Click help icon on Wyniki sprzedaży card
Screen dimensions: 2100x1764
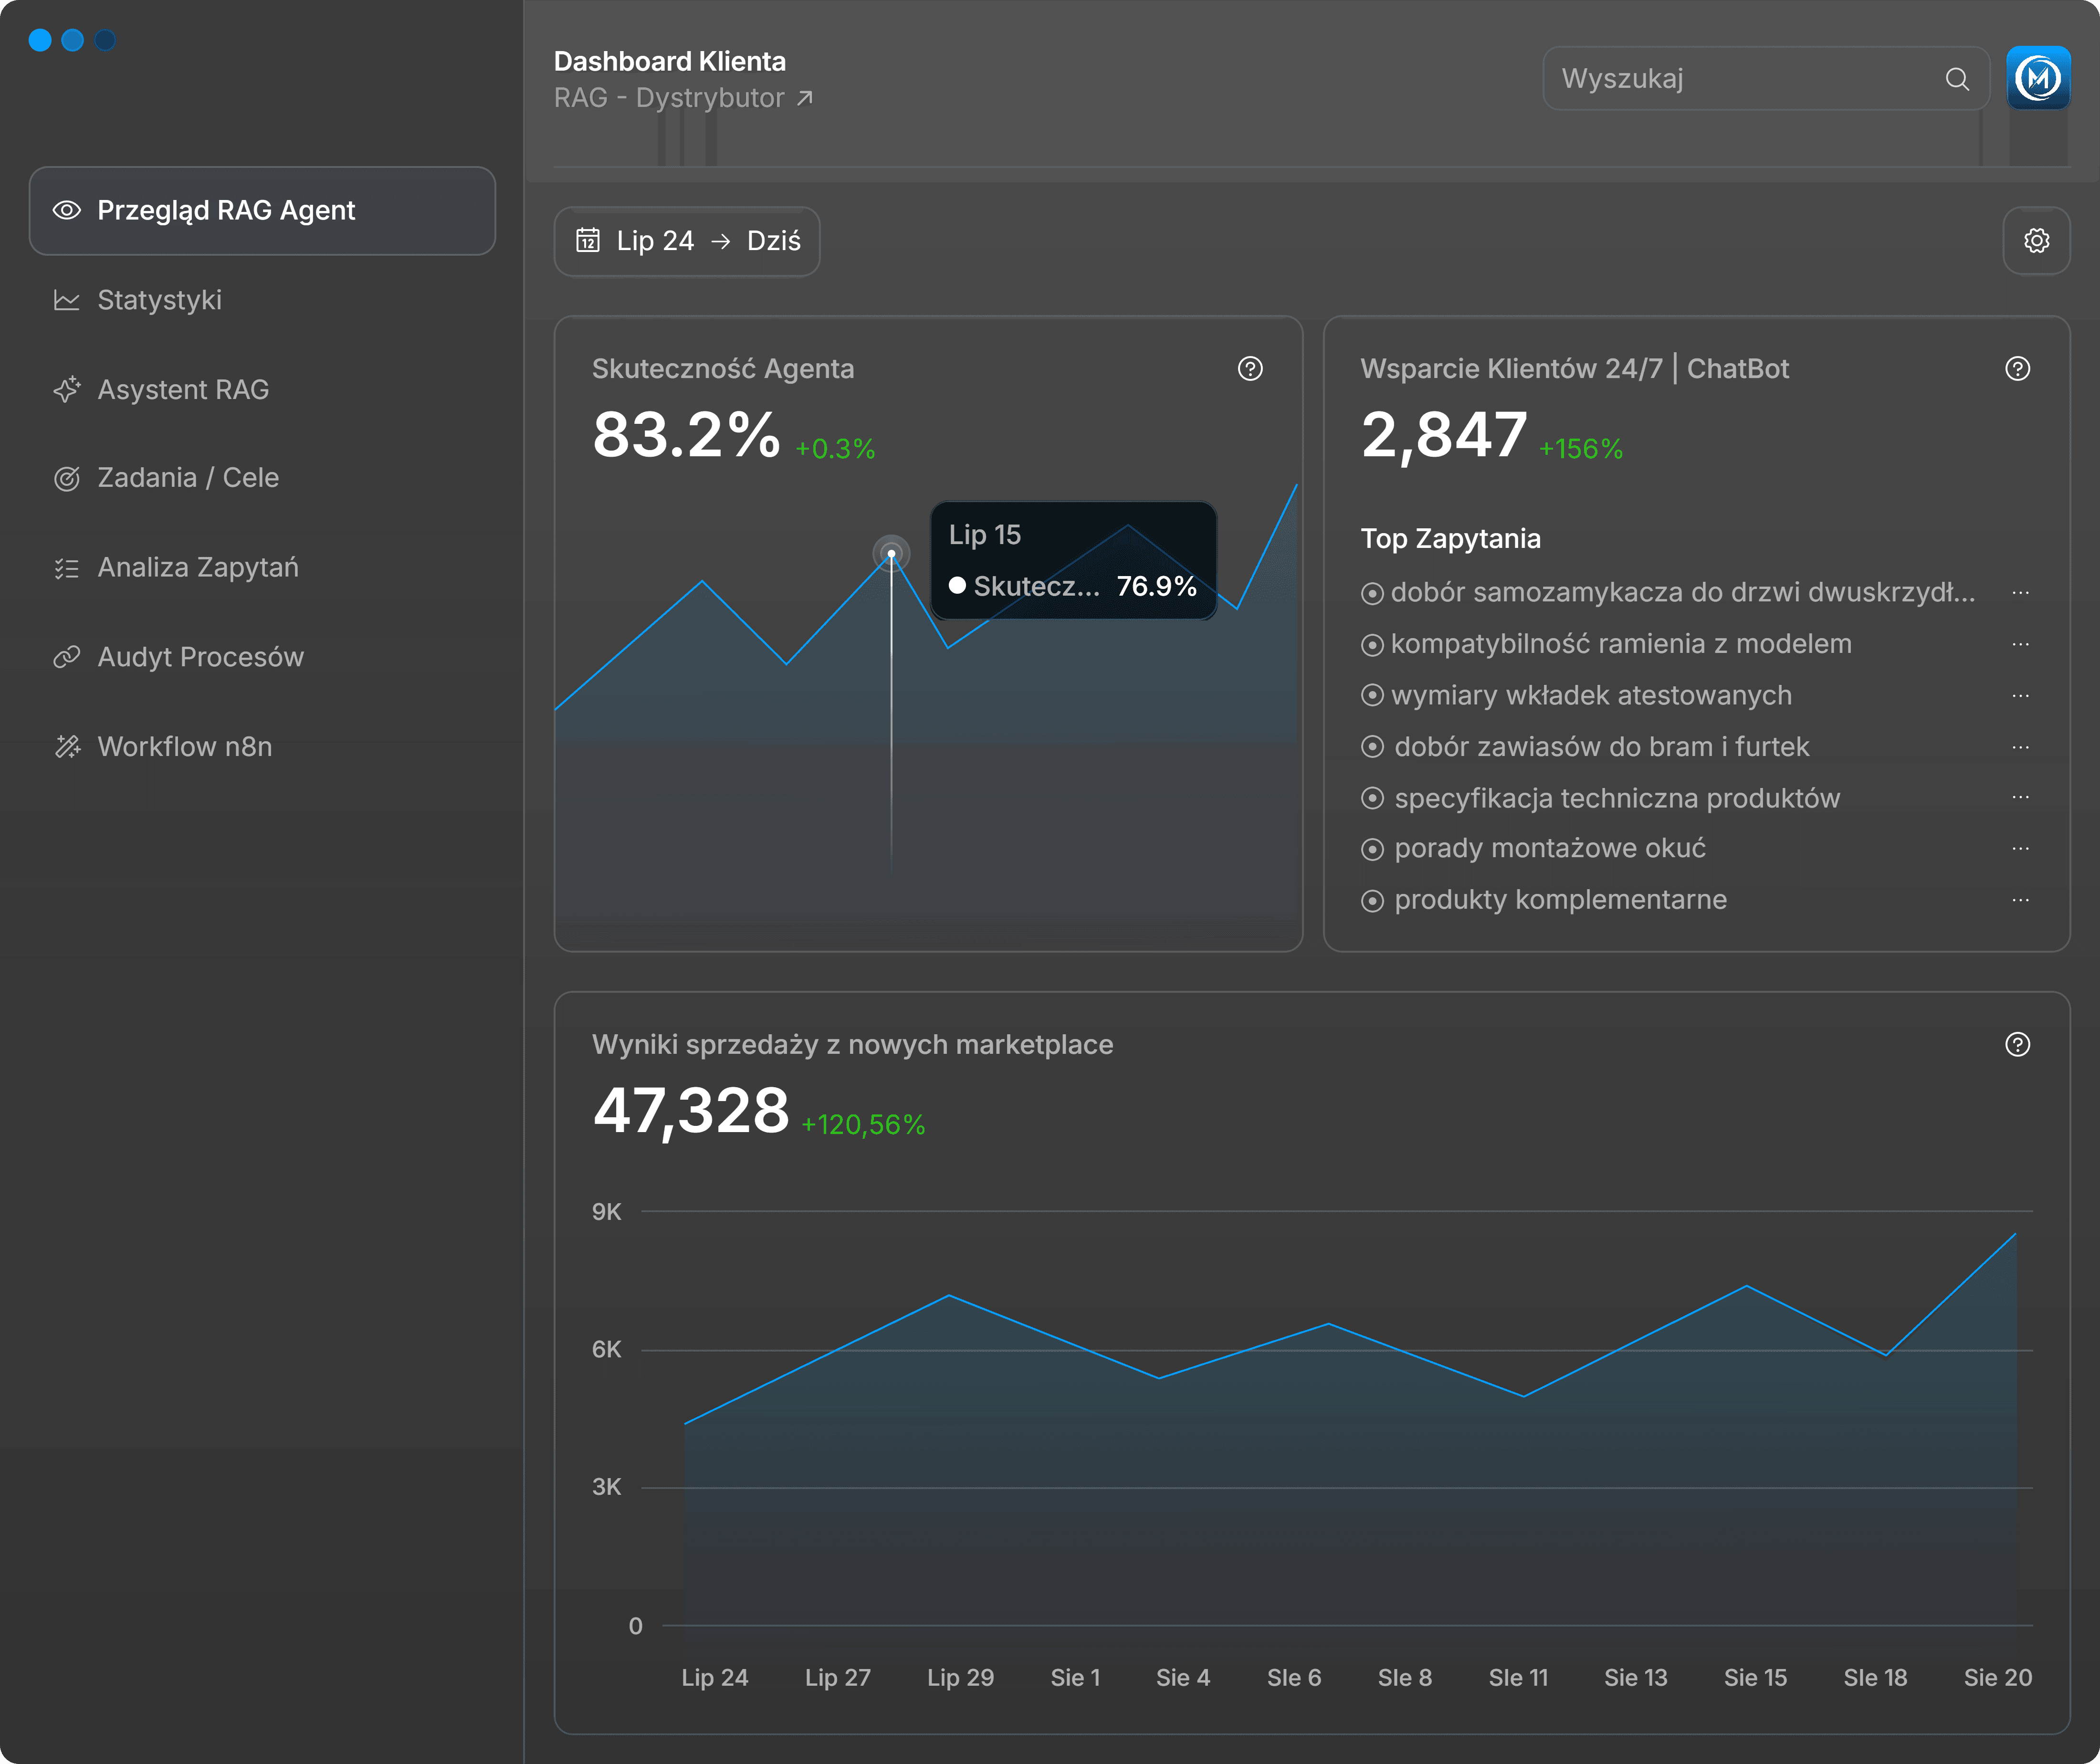coord(2017,1044)
